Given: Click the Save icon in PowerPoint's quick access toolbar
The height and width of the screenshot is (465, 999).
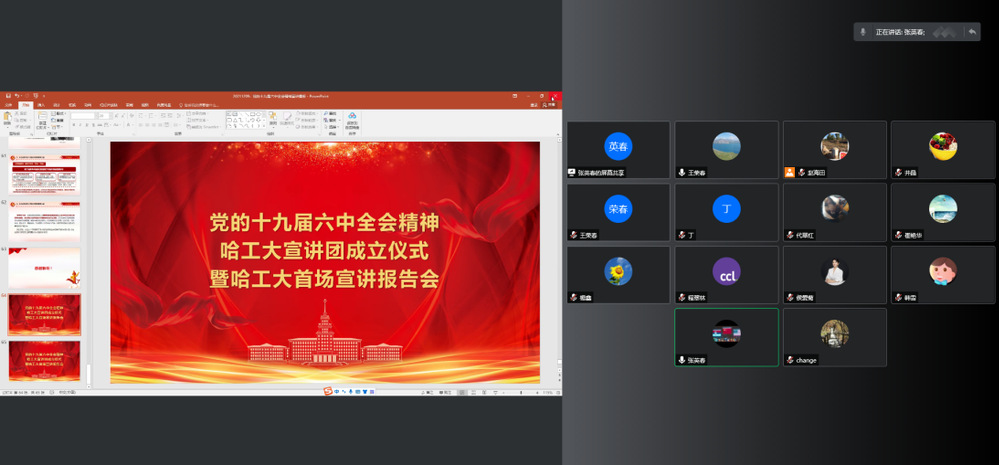Looking at the screenshot, I should 8,96.
